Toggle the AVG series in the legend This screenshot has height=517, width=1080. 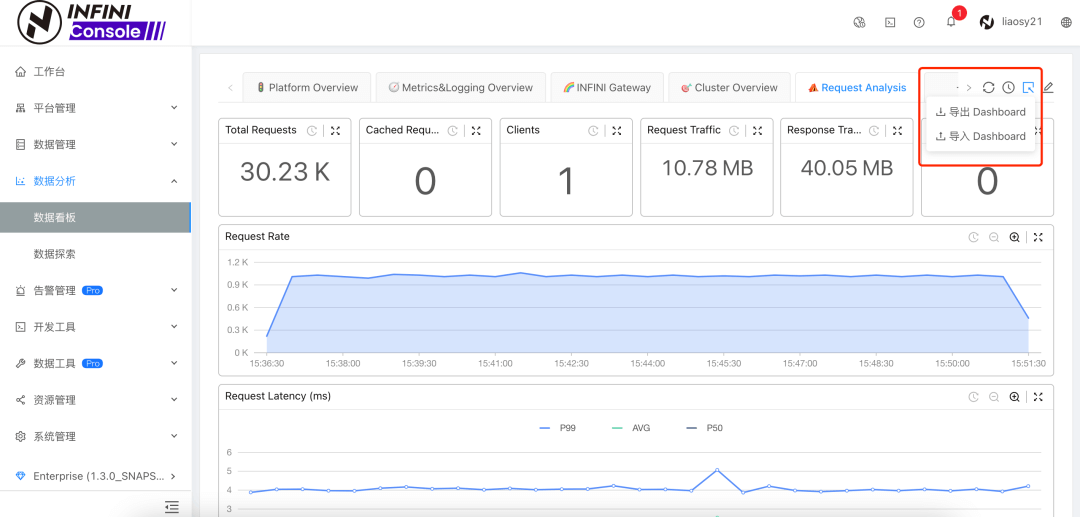click(x=631, y=428)
